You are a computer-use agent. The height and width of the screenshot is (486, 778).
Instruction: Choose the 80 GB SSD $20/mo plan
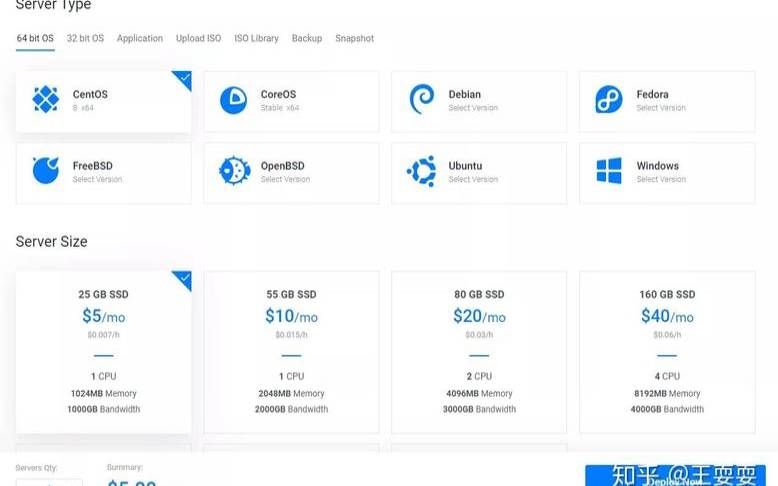point(479,352)
